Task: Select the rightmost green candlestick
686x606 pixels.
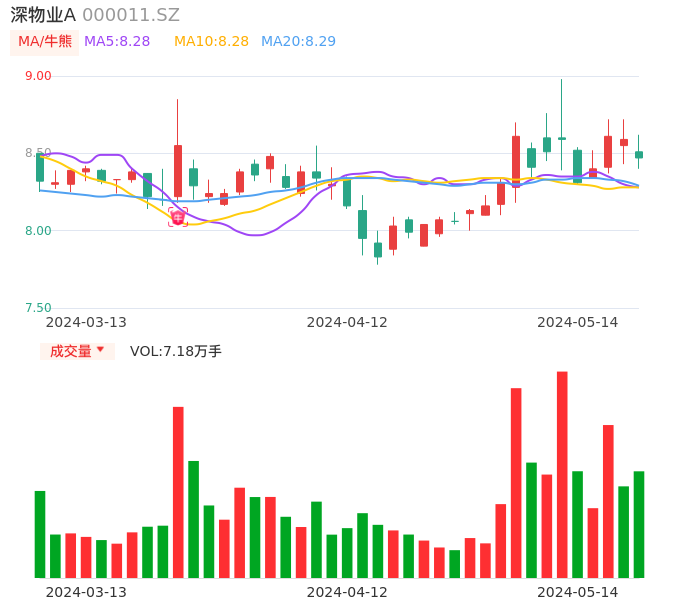Action: coord(639,155)
